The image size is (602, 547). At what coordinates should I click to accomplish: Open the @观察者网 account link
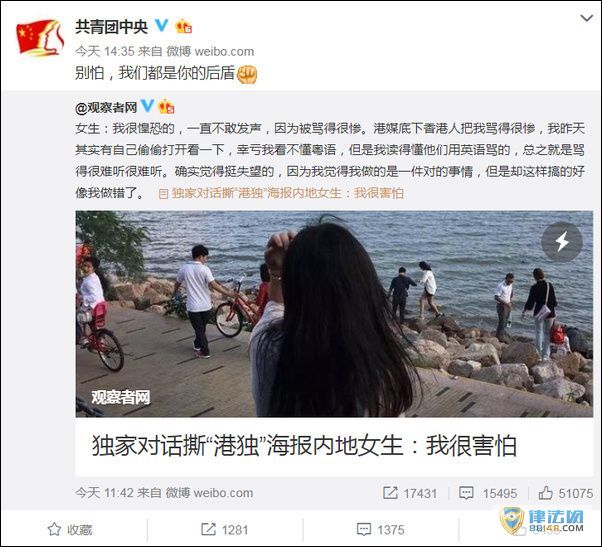click(x=106, y=108)
